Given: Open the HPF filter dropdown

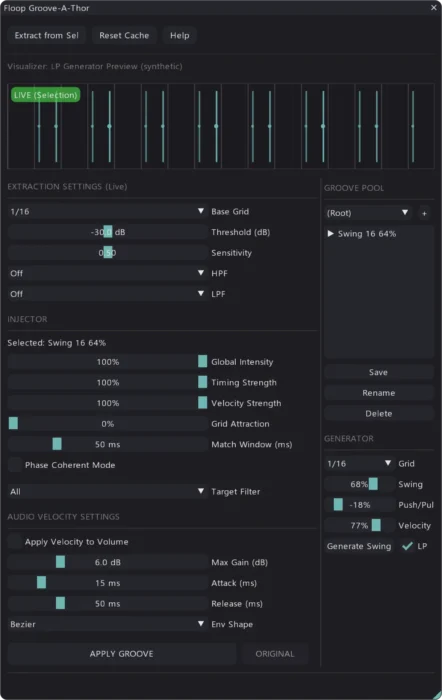Looking at the screenshot, I should (x=108, y=273).
